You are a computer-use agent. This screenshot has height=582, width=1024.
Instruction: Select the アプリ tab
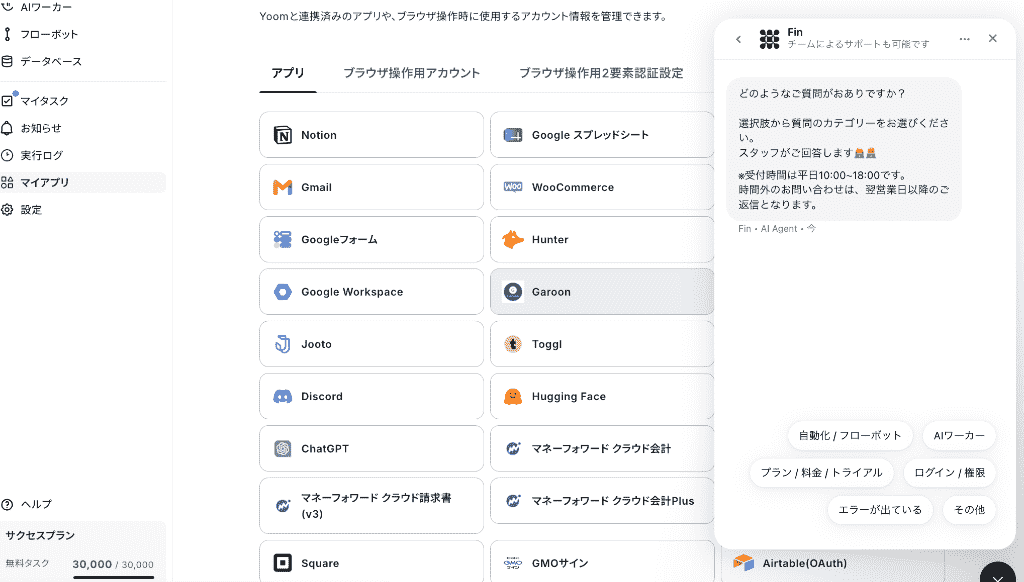pos(288,73)
